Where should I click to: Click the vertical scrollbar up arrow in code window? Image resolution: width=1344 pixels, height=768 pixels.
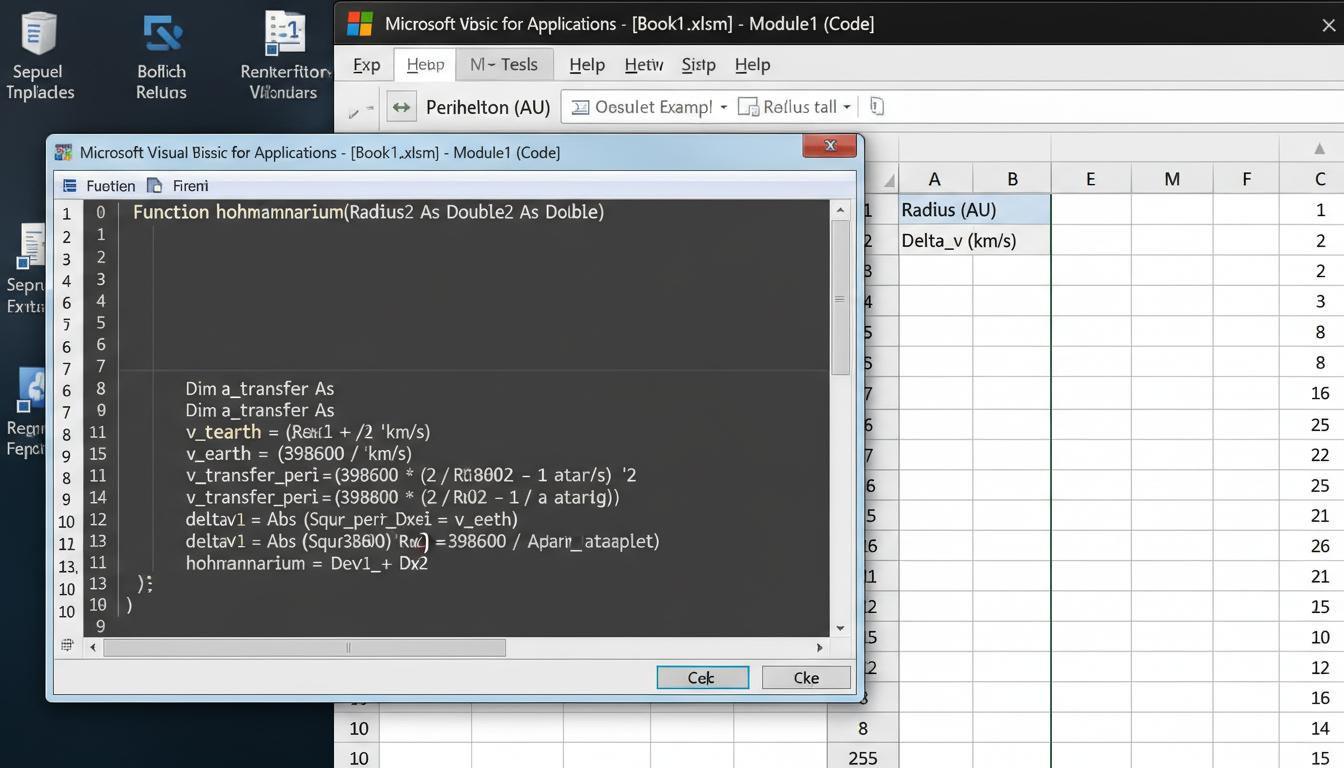(840, 210)
